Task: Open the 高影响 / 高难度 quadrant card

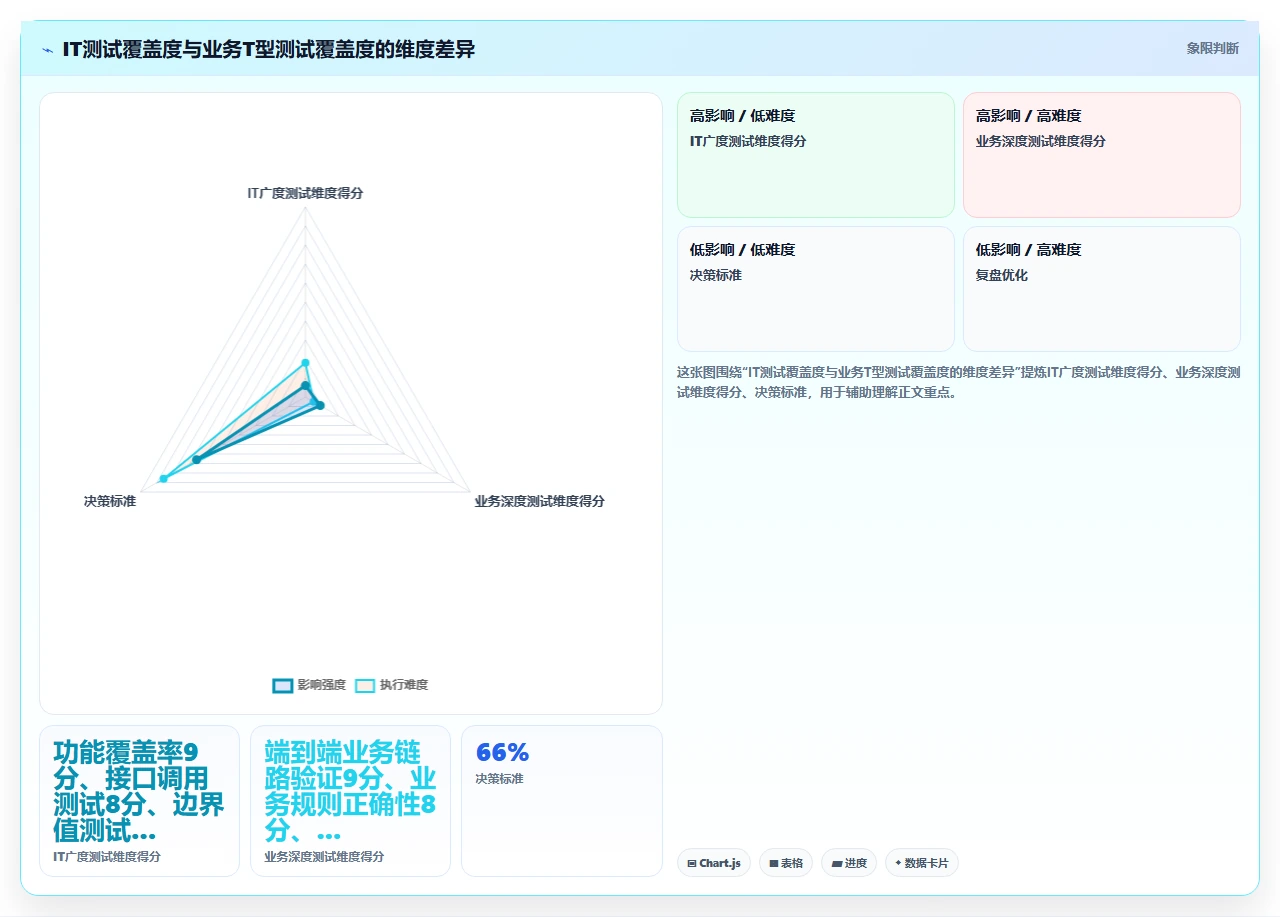Action: point(1102,155)
